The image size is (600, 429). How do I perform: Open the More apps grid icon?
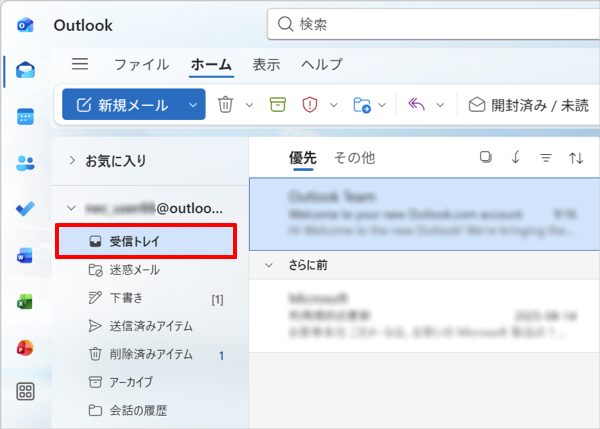coord(25,391)
